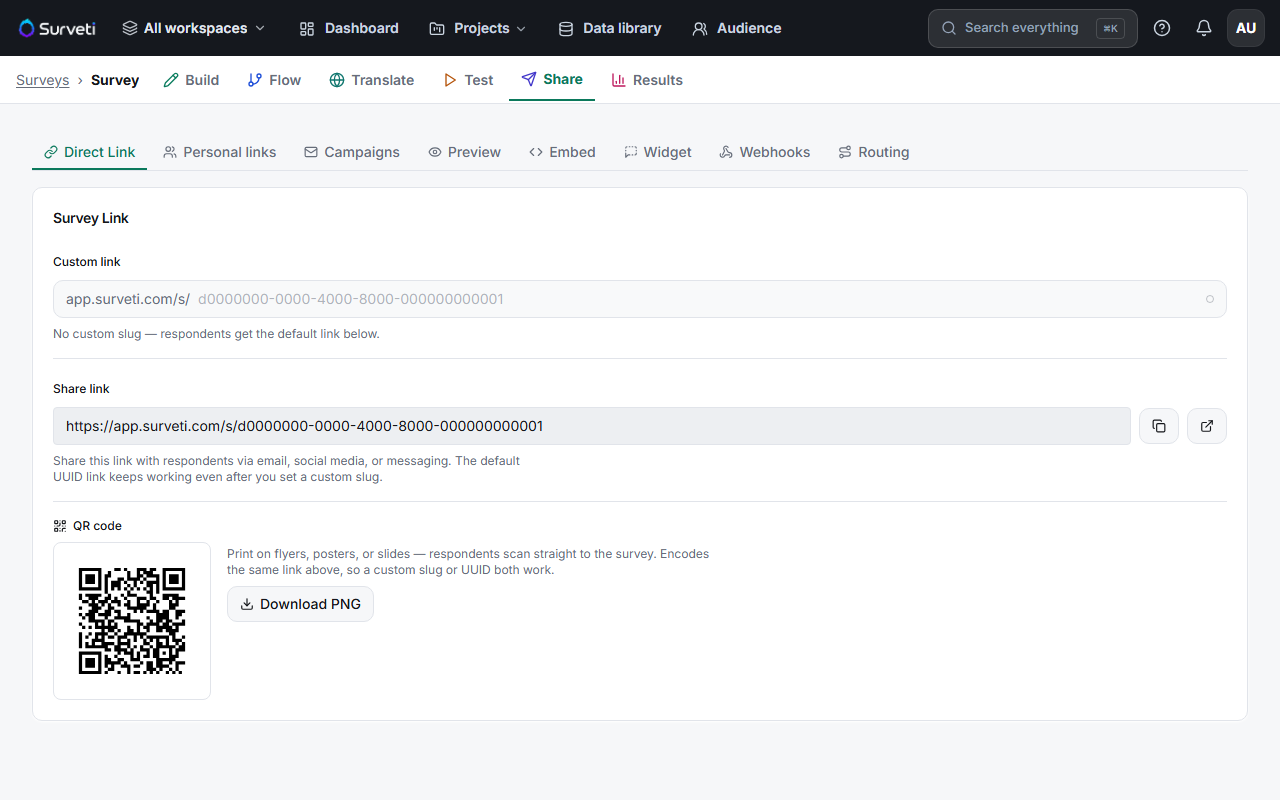Focus the Search everything box

(x=1033, y=28)
